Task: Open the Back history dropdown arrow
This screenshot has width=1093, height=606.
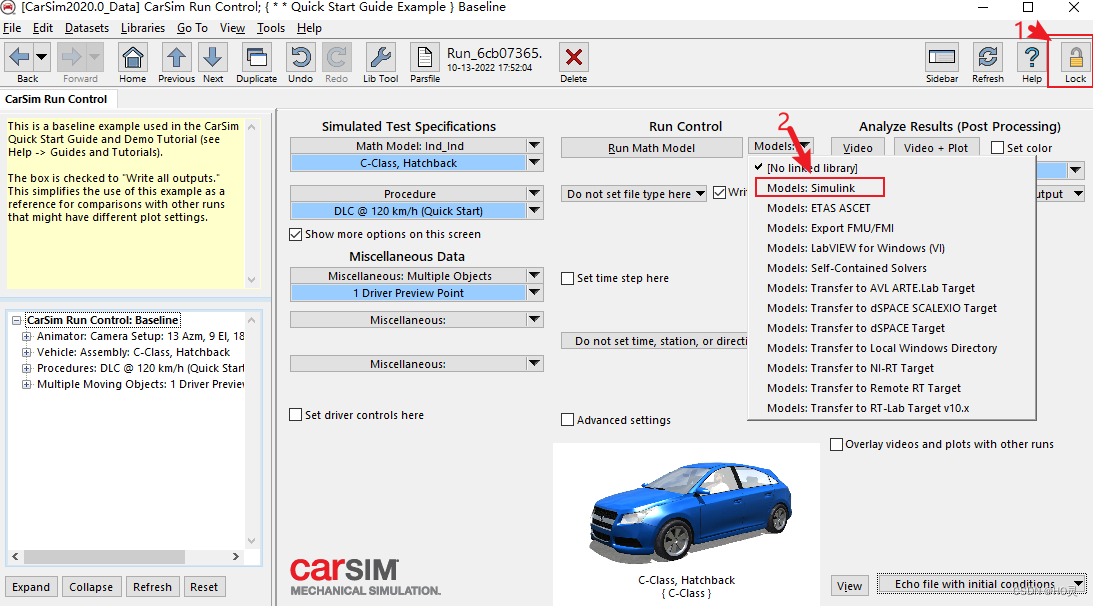Action: point(42,57)
